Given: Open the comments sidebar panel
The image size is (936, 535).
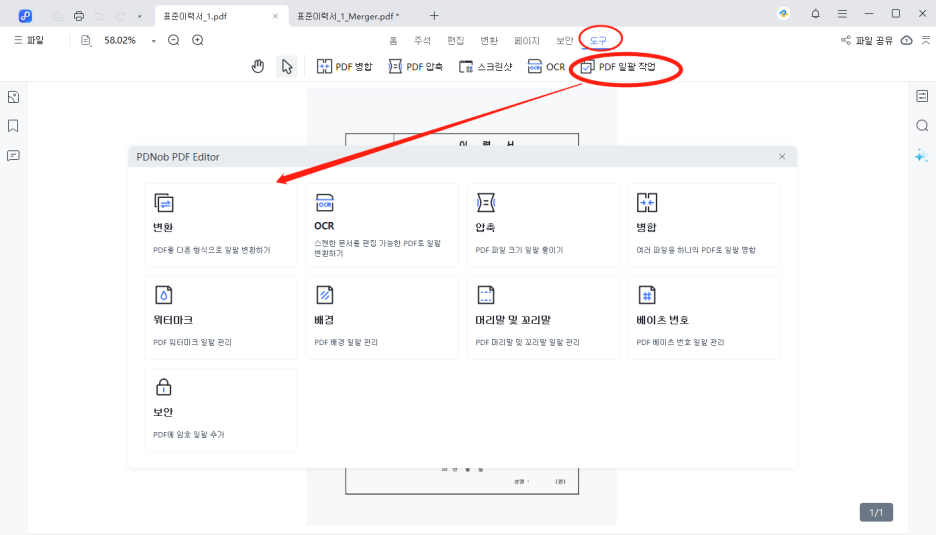Looking at the screenshot, I should (13, 156).
